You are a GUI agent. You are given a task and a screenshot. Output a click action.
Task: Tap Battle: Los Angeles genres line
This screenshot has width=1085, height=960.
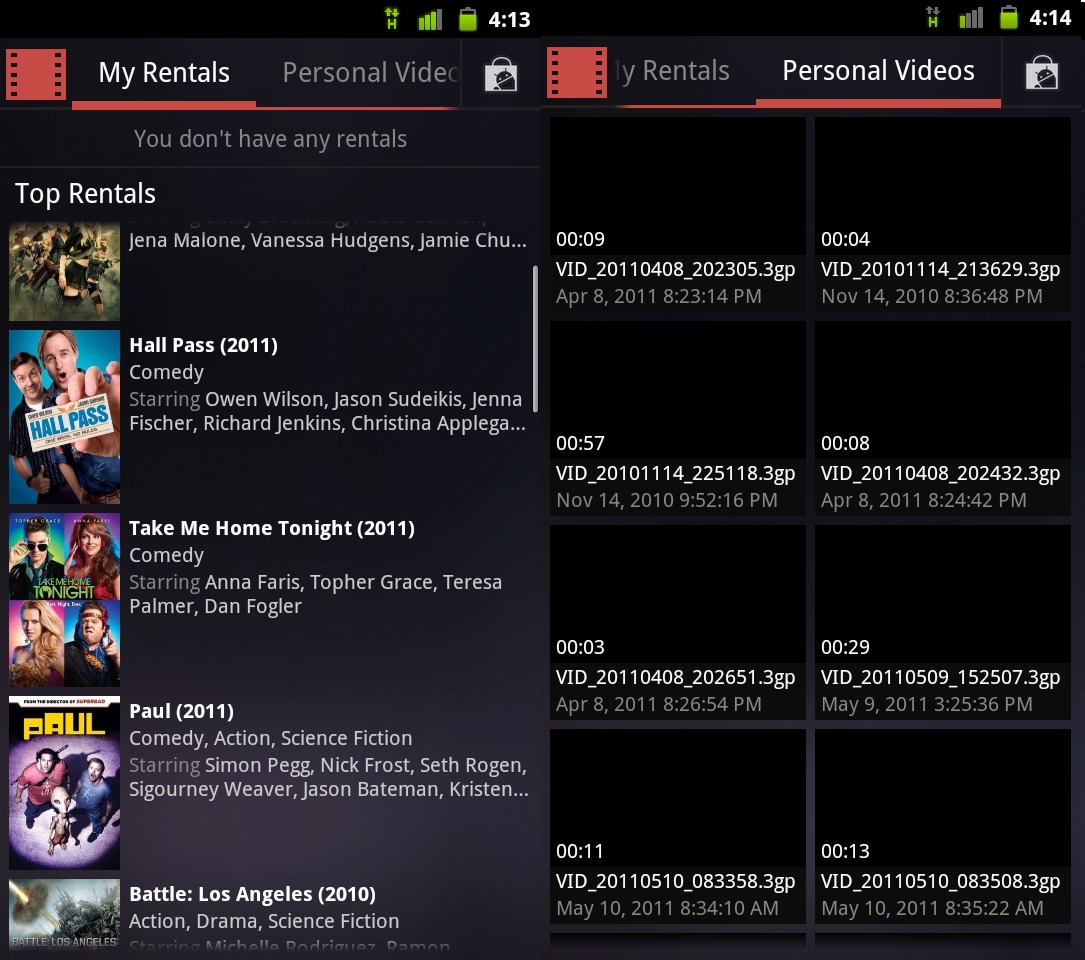coord(264,921)
